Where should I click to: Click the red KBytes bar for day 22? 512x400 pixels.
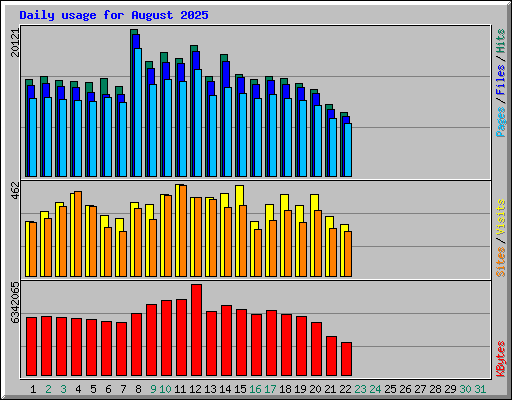pyautogui.click(x=346, y=359)
